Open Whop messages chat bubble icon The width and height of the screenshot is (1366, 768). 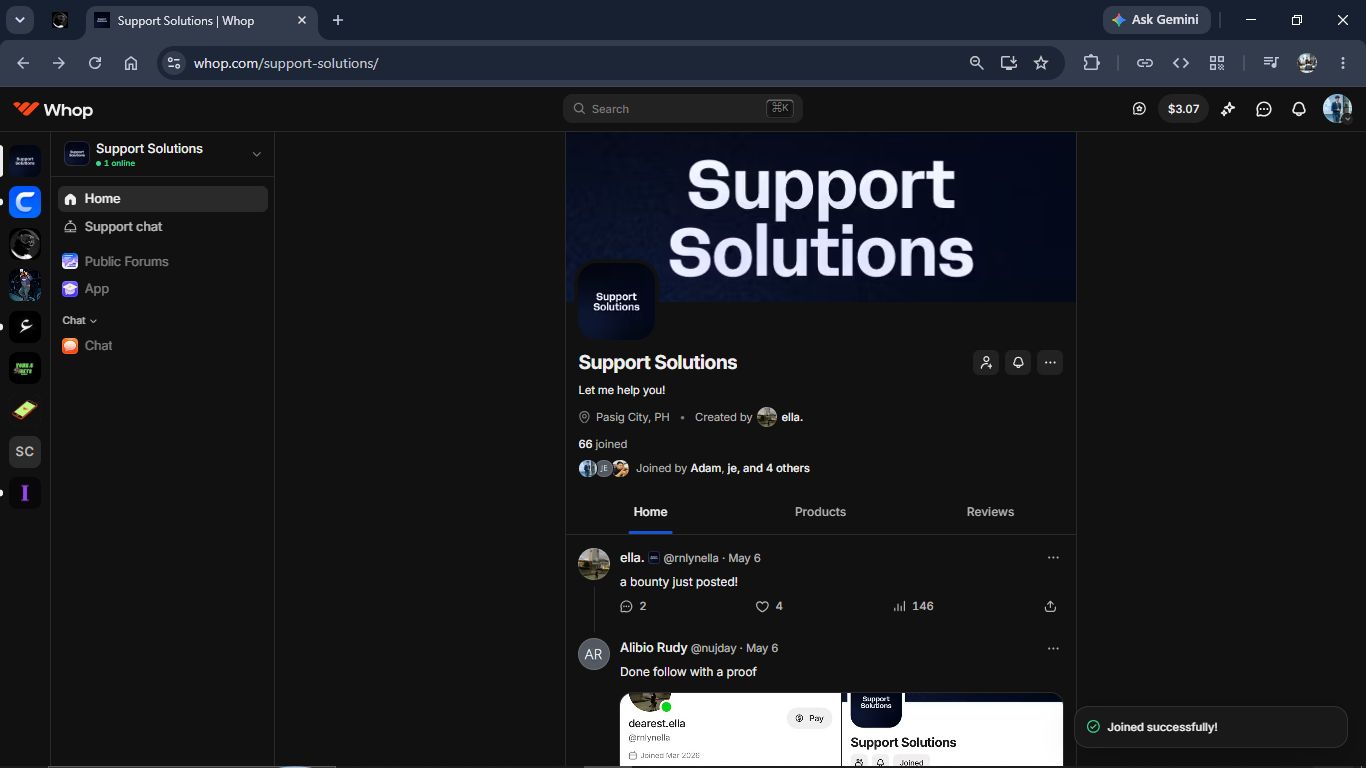point(1264,109)
